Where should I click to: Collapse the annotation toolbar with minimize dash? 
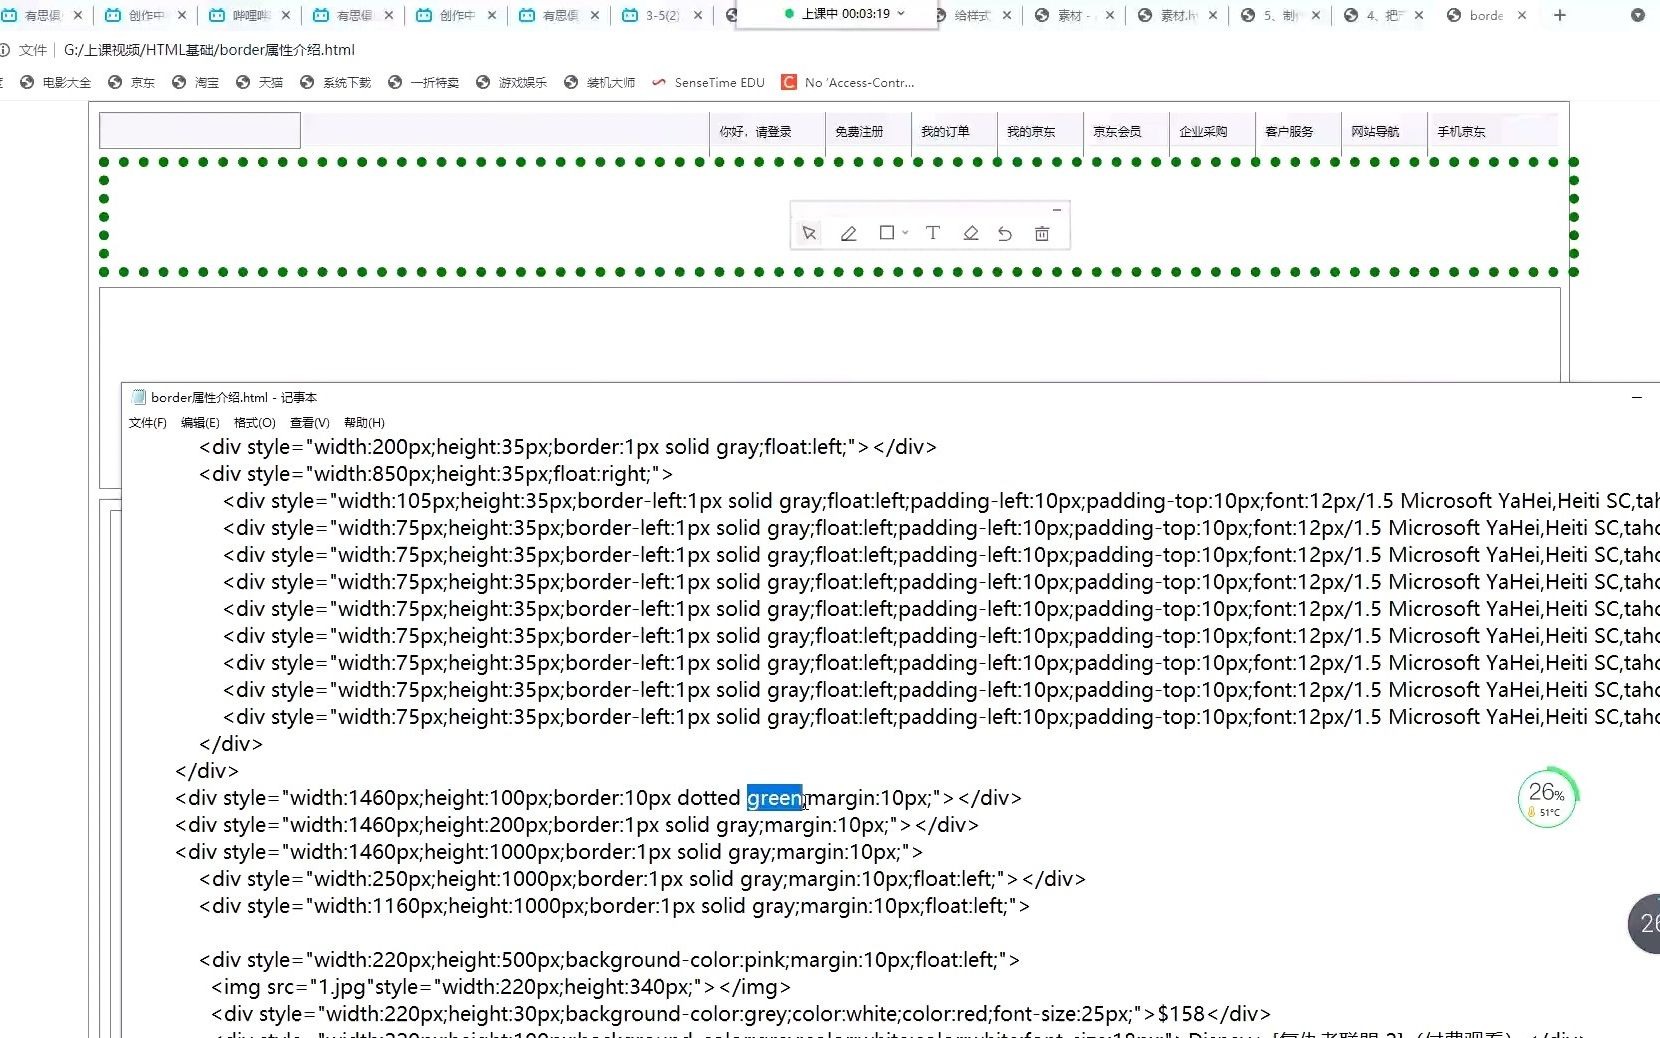point(1056,210)
